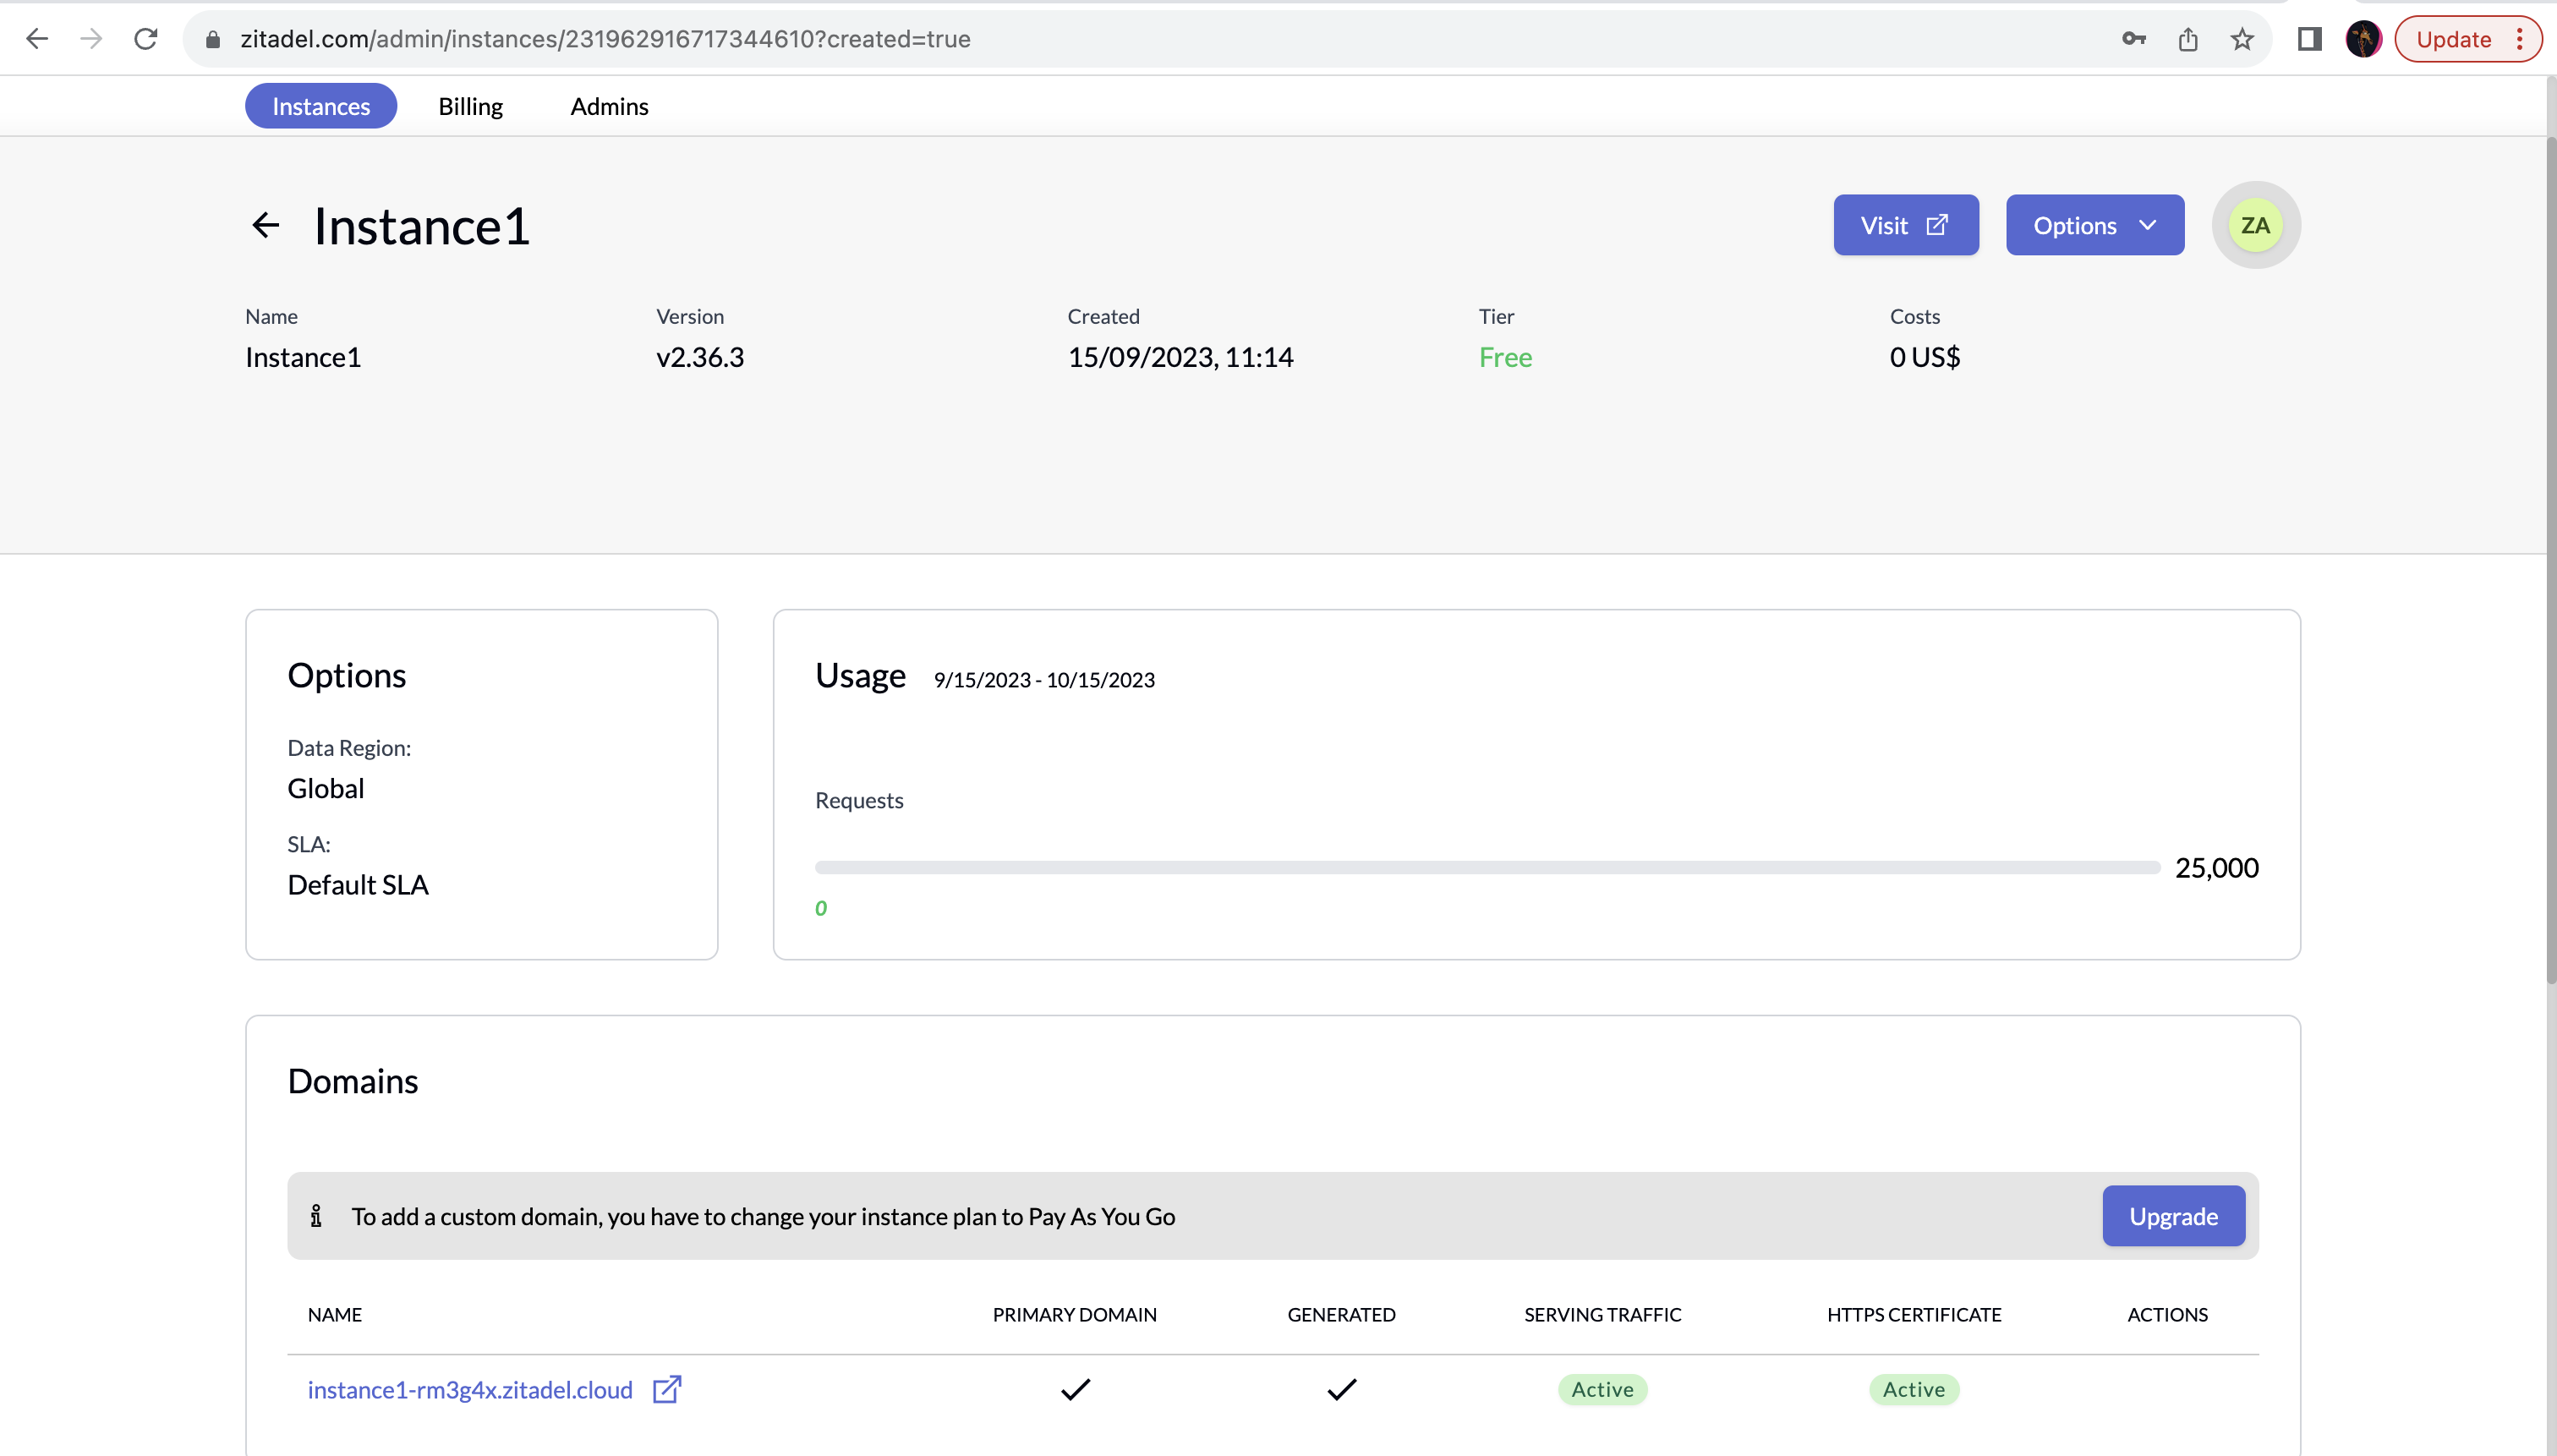Bookmark this page with the star icon
Image resolution: width=2557 pixels, height=1456 pixels.
click(2242, 39)
